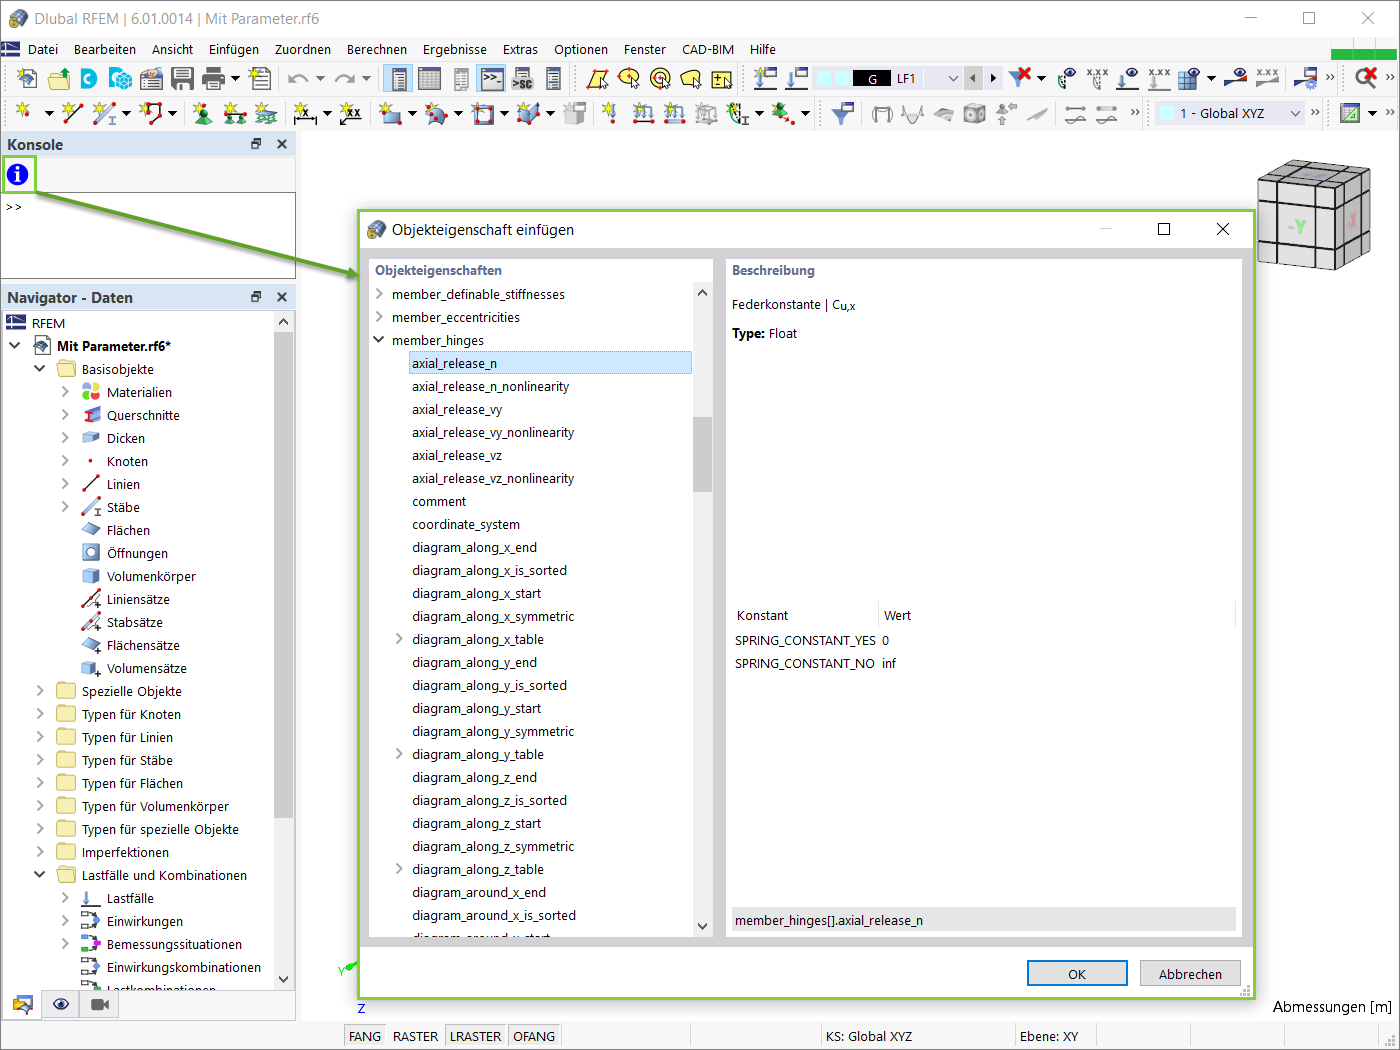The width and height of the screenshot is (1400, 1050).
Task: Toggle LRASTER in status bar
Action: tap(475, 1036)
